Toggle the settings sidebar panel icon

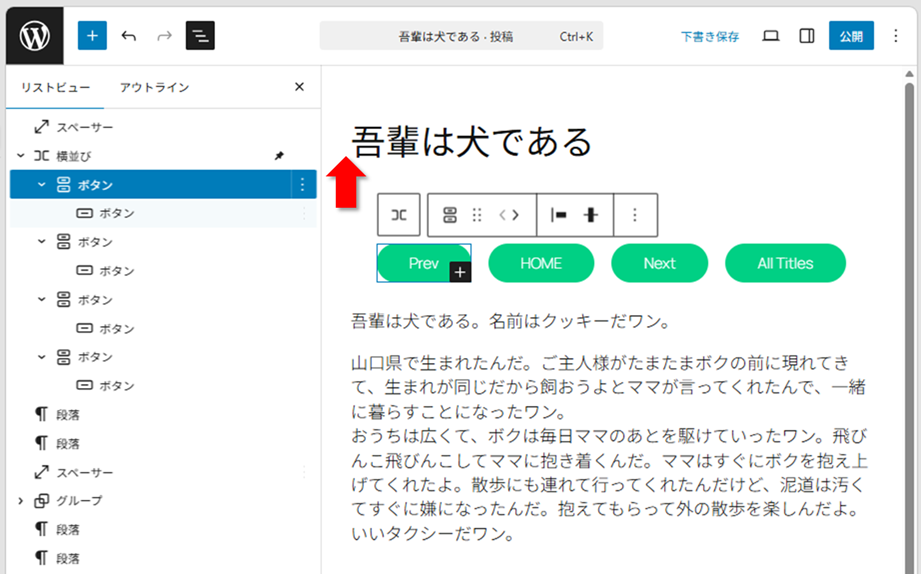(806, 36)
